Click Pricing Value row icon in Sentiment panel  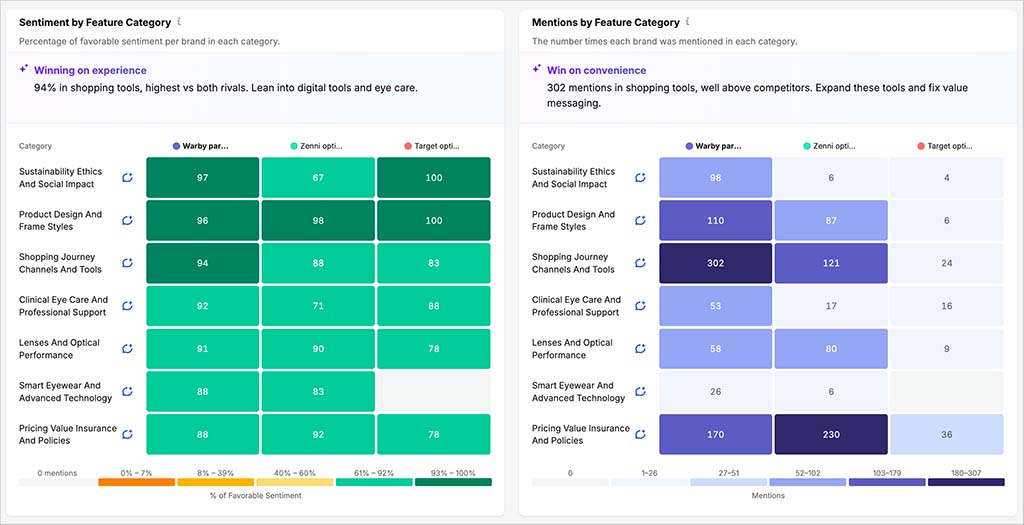pyautogui.click(x=127, y=434)
